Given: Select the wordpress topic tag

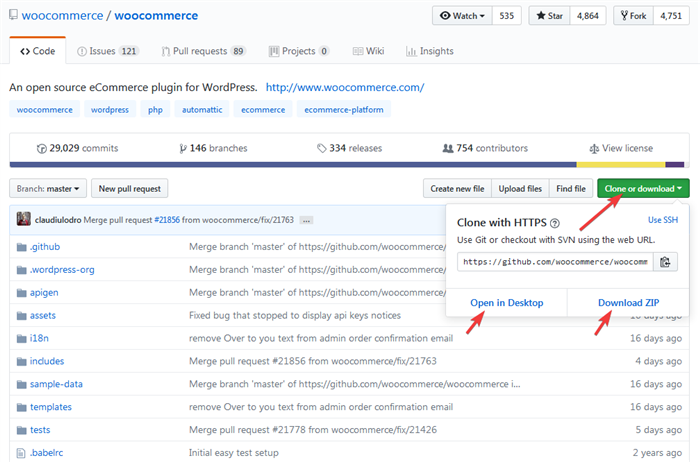Looking at the screenshot, I should click(110, 109).
